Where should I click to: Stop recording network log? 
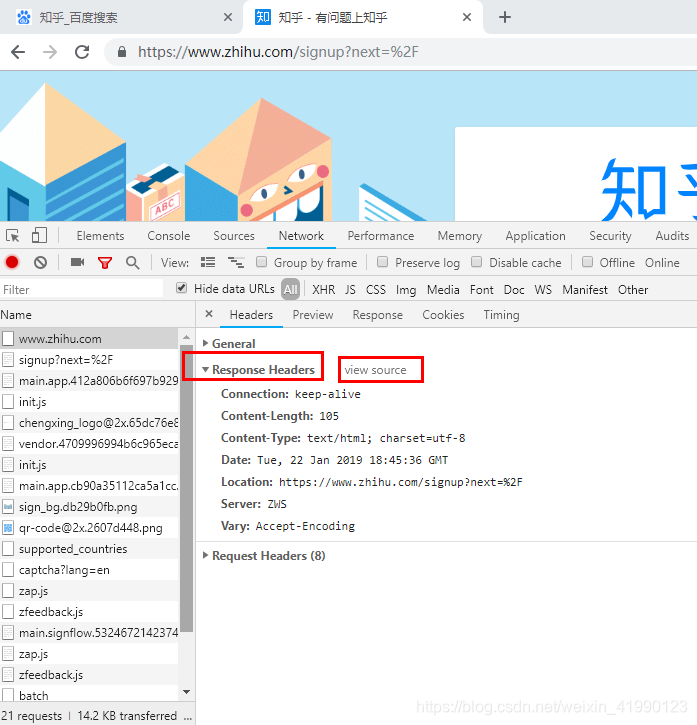click(12, 263)
